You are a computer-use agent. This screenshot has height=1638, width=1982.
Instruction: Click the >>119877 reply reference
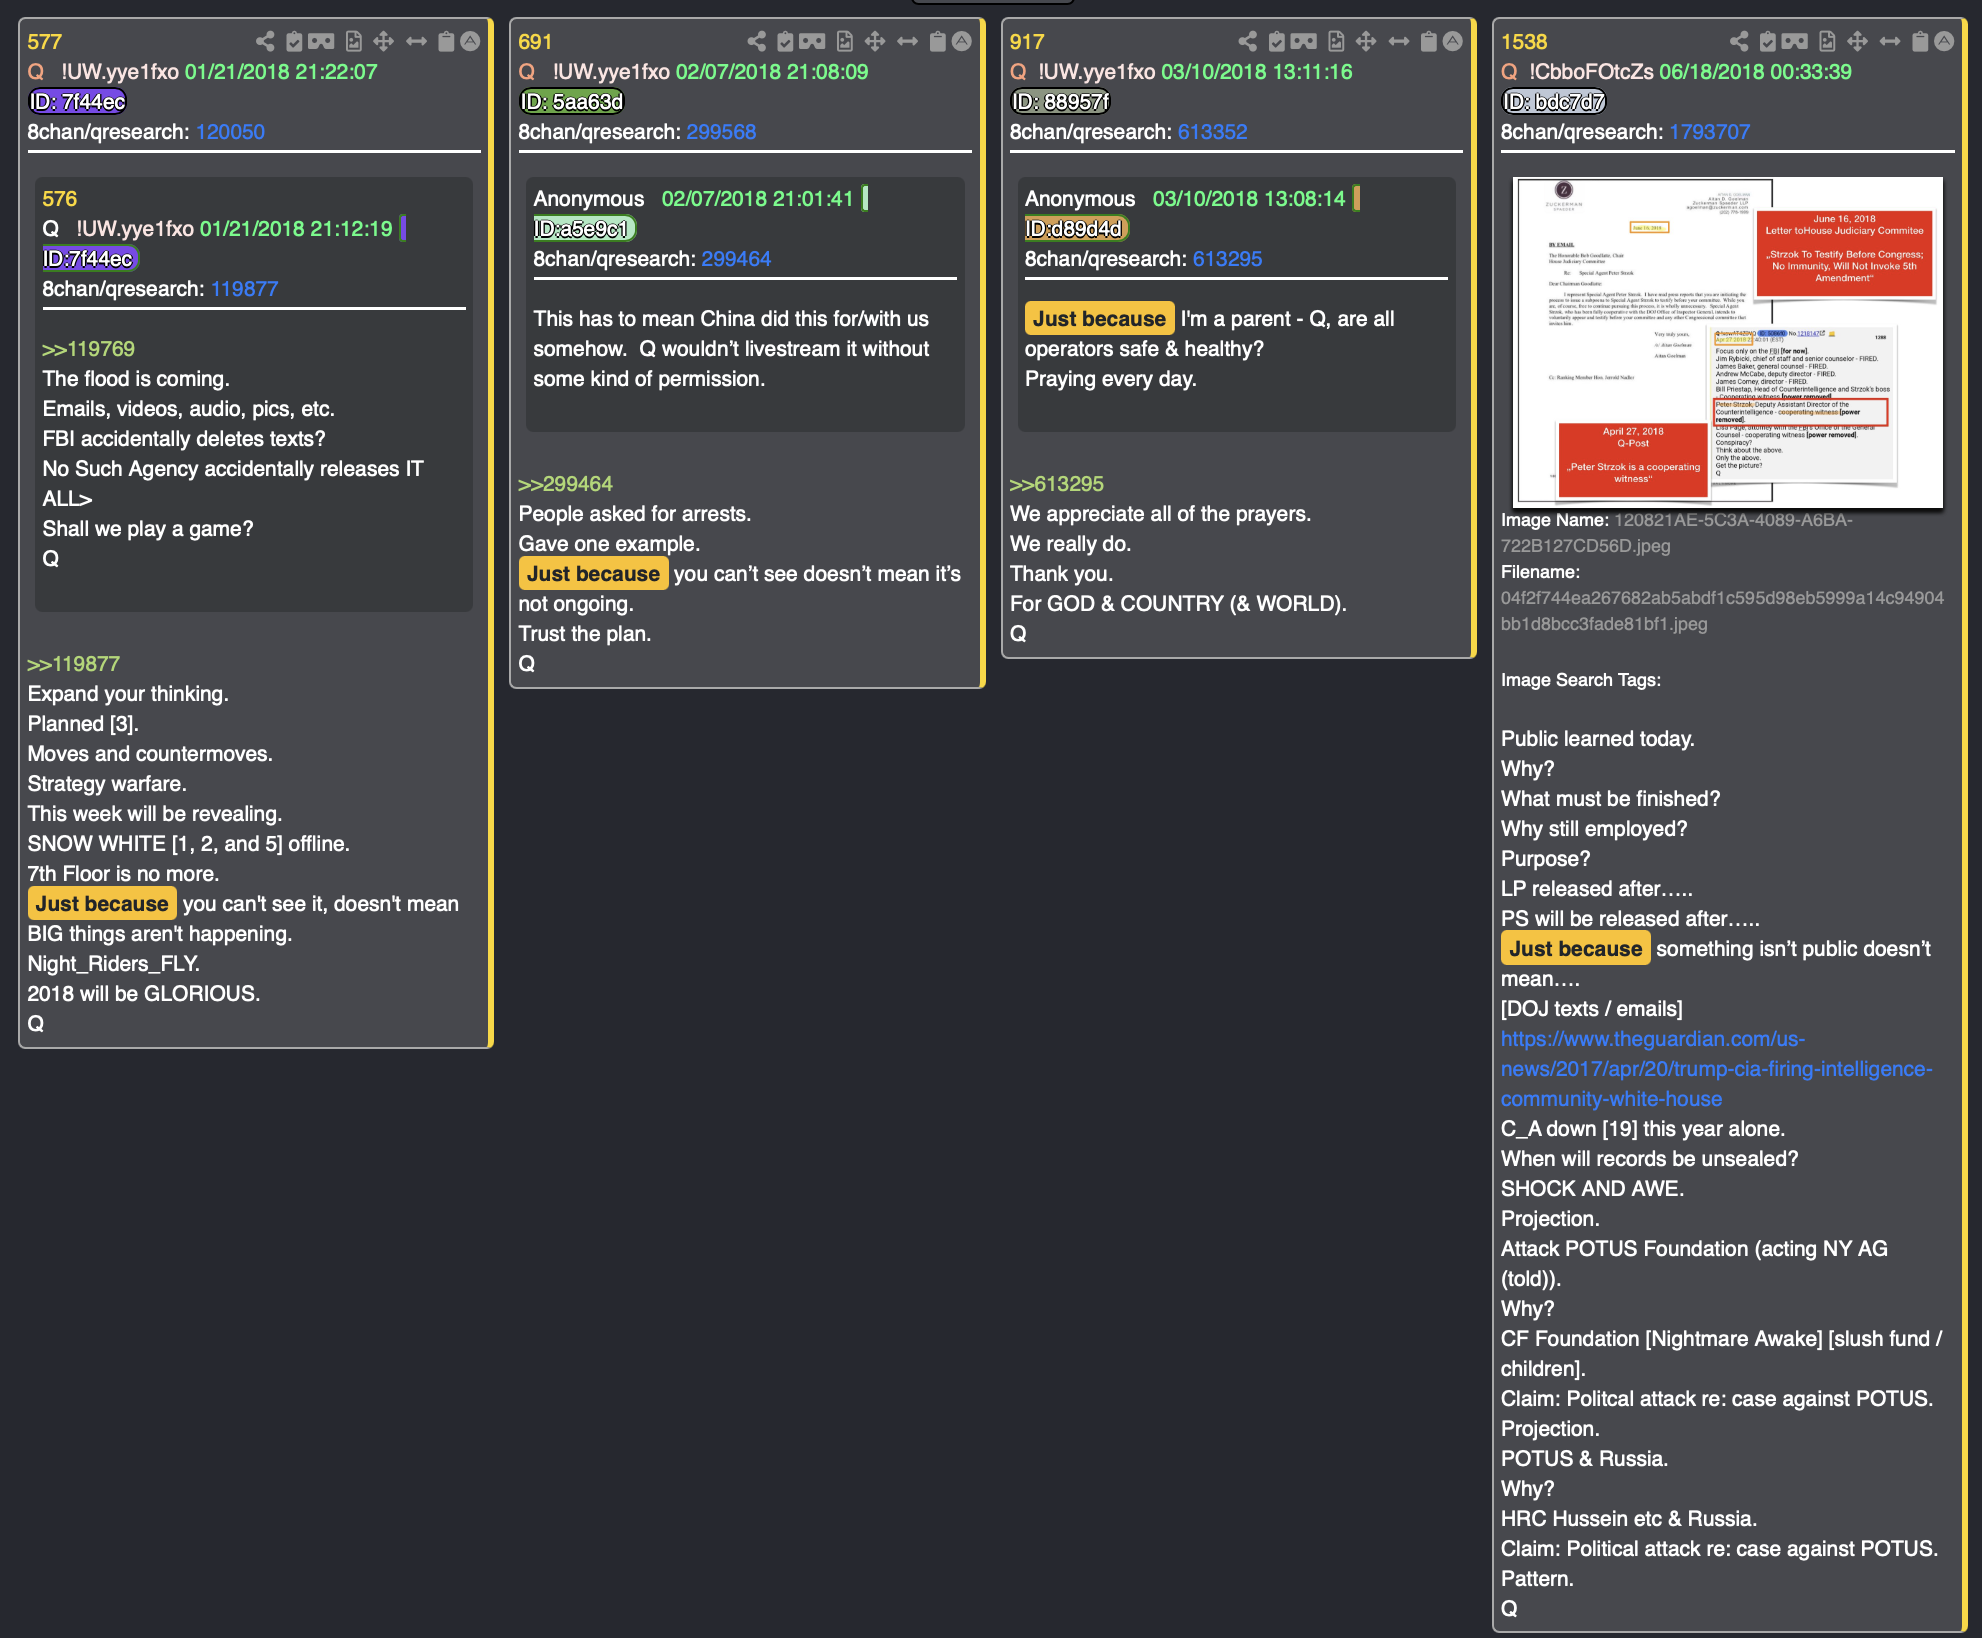(73, 664)
